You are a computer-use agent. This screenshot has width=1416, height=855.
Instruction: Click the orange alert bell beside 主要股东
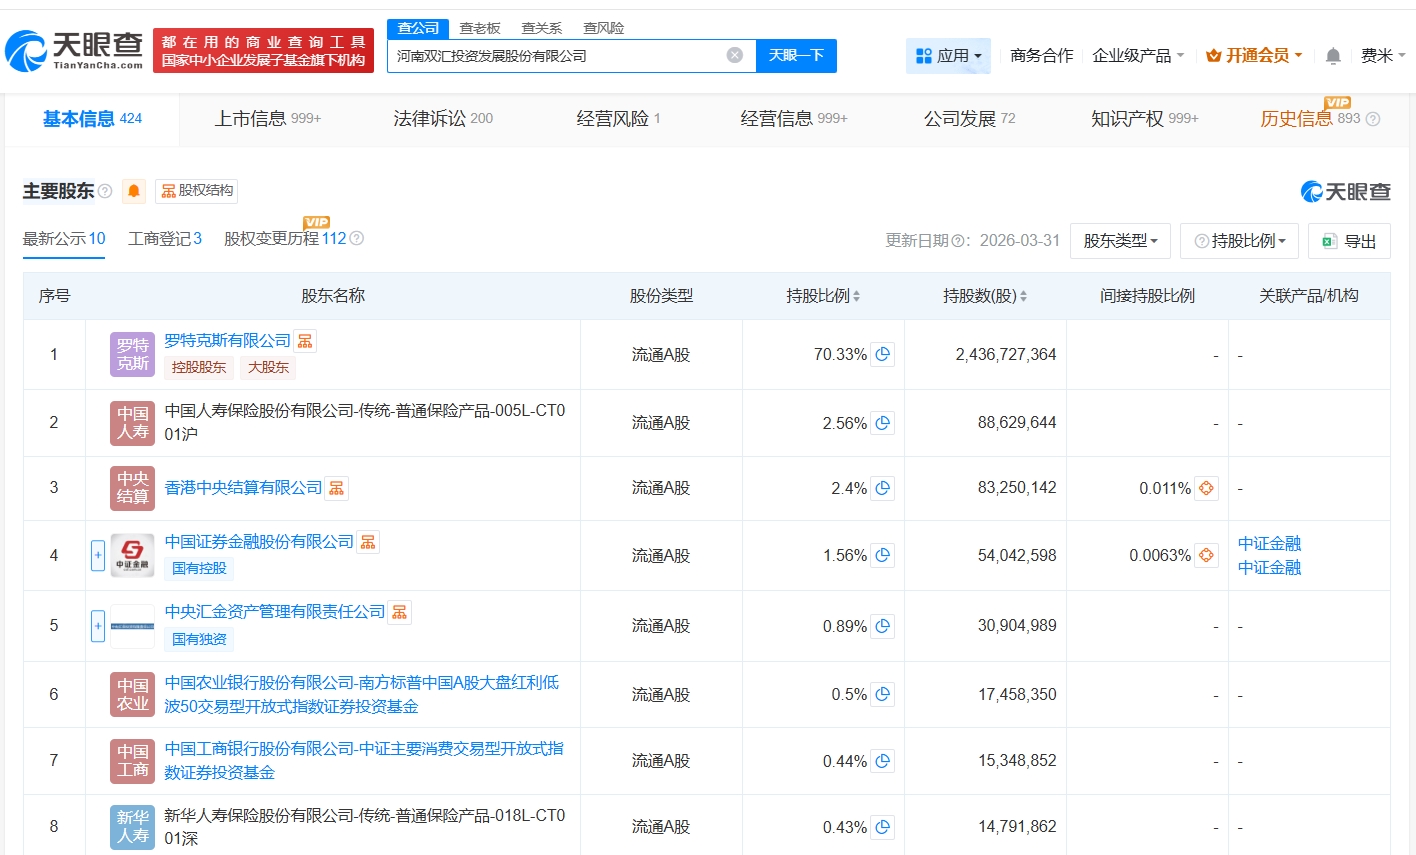click(x=134, y=191)
